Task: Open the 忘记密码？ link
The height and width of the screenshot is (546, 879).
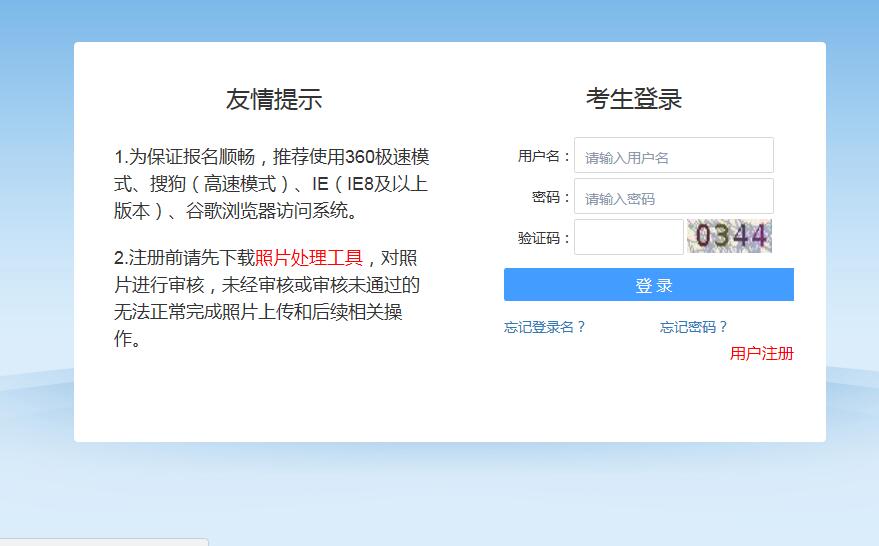Action: pos(694,327)
